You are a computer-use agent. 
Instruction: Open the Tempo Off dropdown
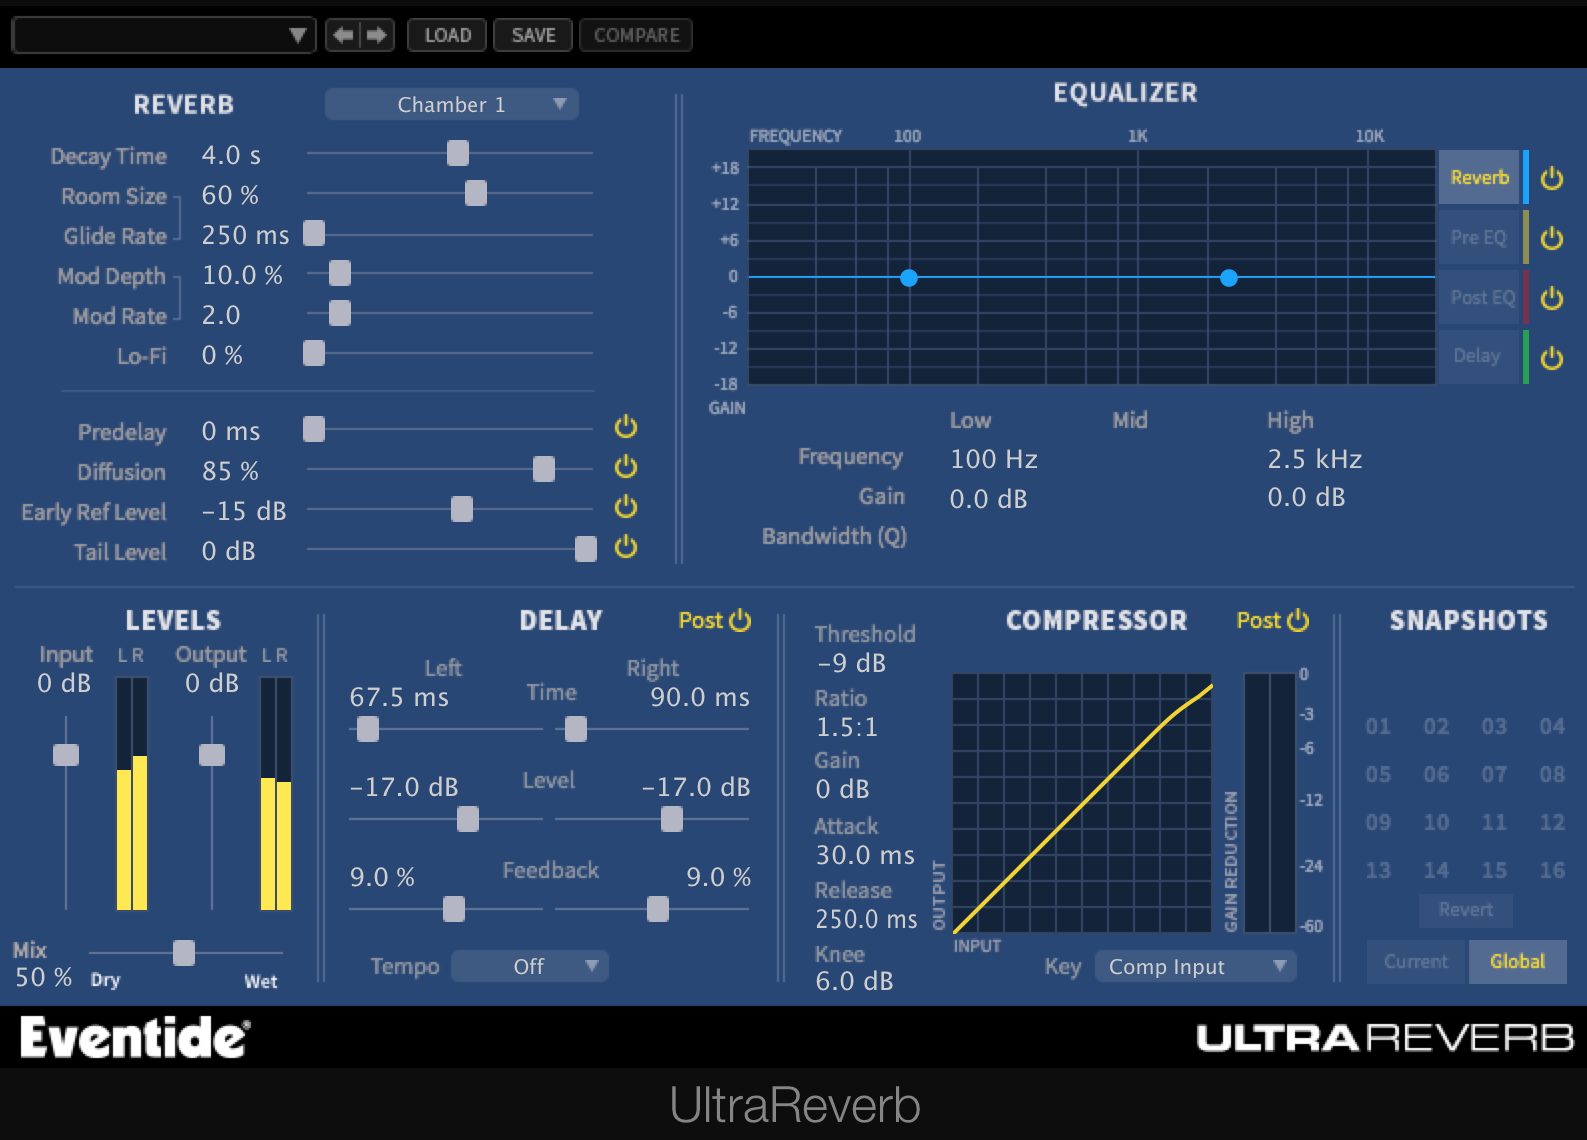530,966
